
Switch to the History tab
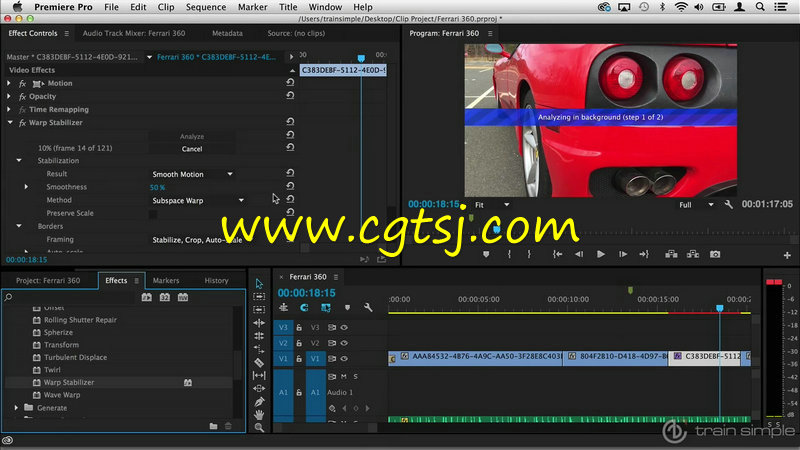[x=216, y=281]
